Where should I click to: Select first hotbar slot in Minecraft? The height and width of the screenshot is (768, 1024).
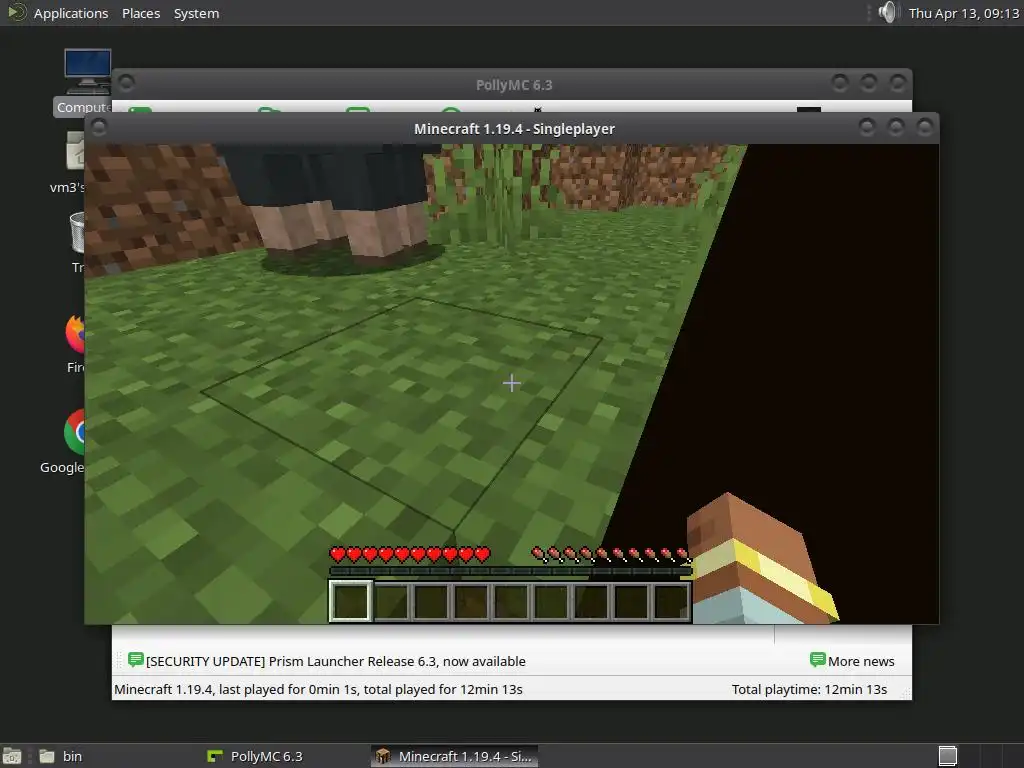coord(350,601)
